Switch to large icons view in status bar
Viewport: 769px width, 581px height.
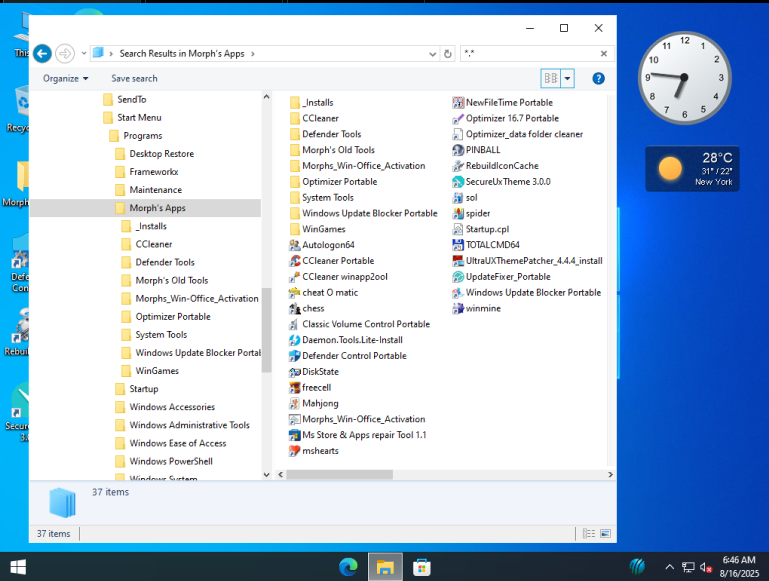(x=606, y=533)
